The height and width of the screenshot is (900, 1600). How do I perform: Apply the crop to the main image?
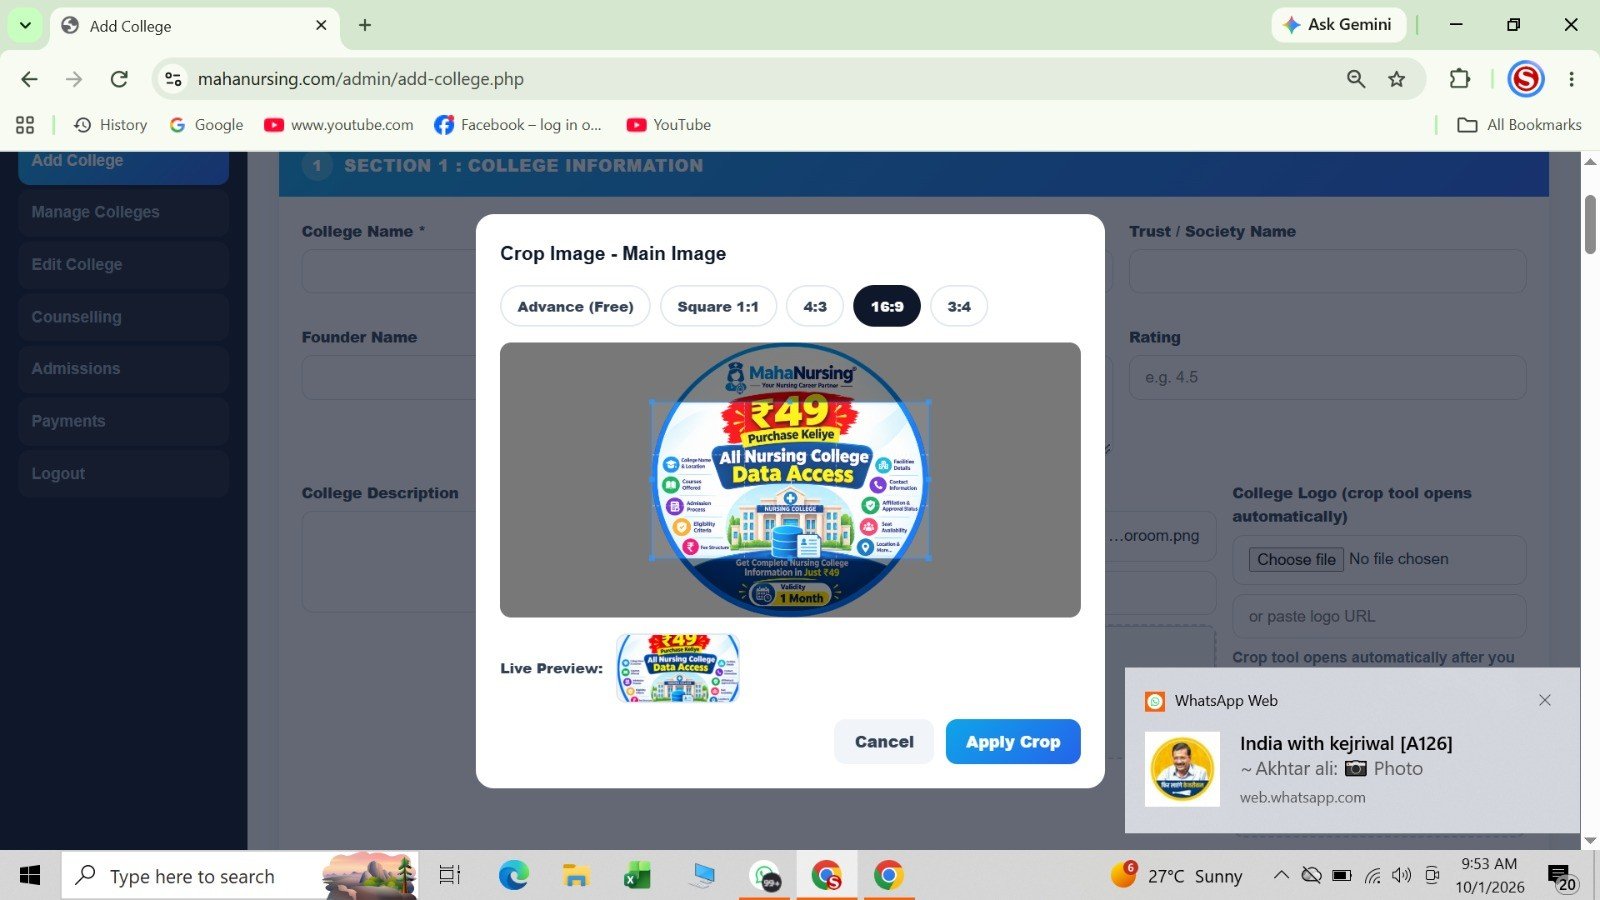coord(1013,742)
